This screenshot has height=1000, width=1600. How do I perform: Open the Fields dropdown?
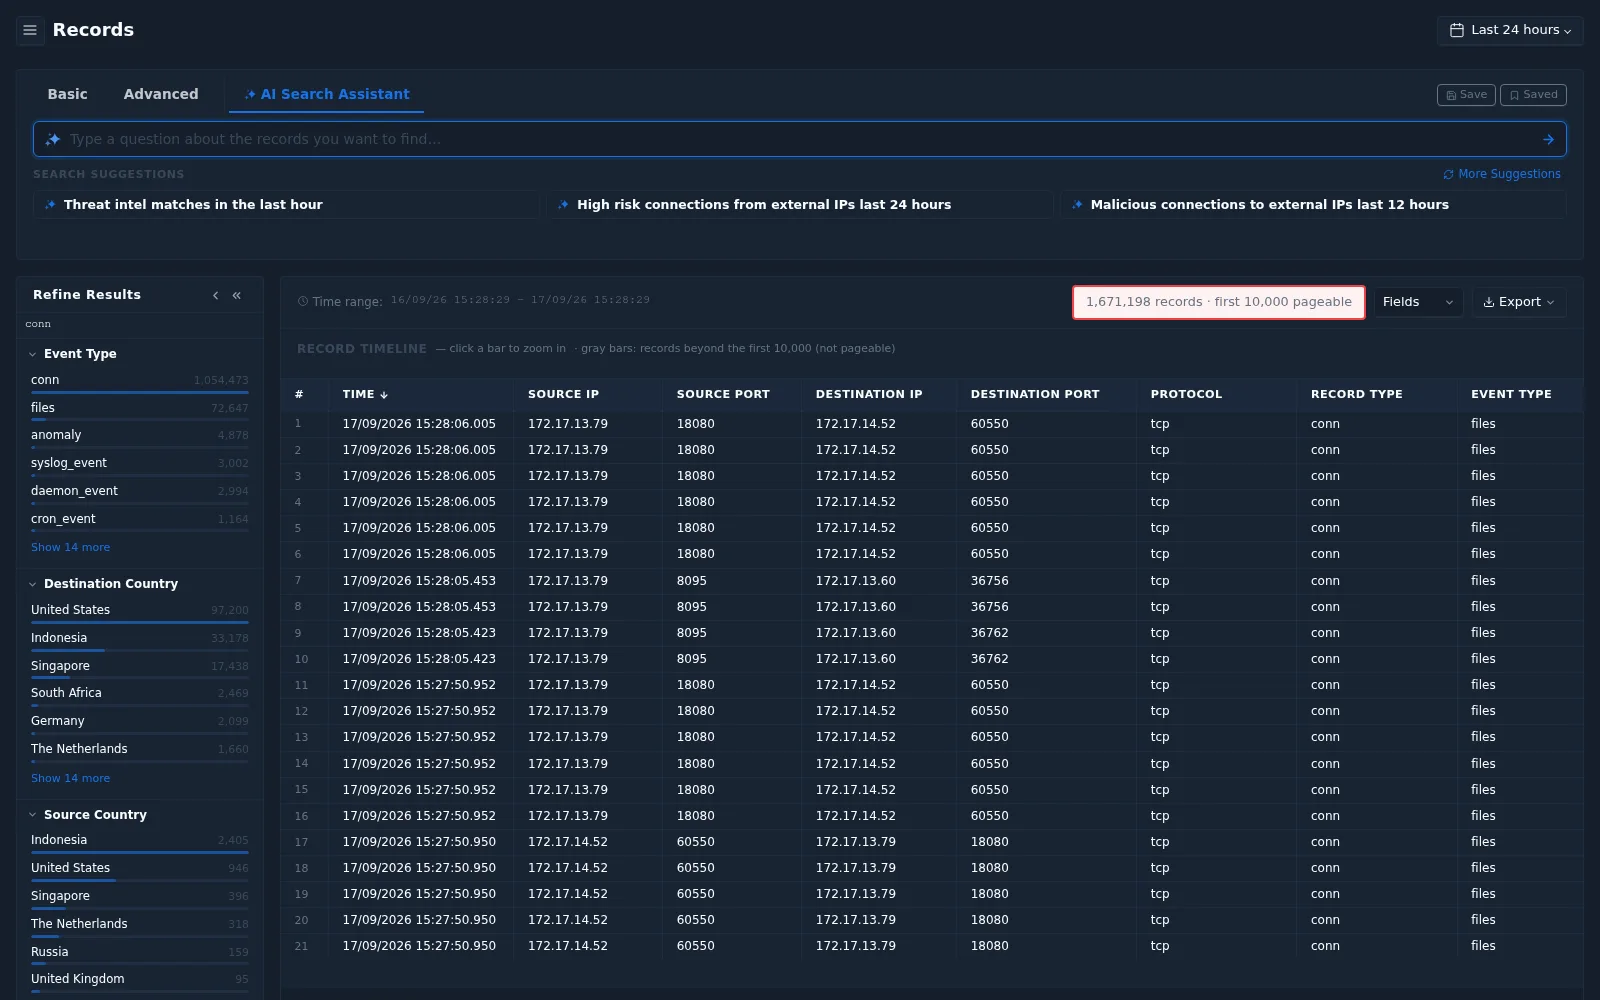[x=1418, y=302]
